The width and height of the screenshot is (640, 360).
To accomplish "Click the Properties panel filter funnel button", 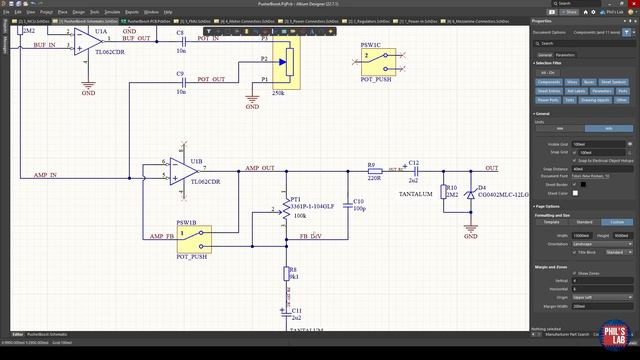I will click(x=627, y=32).
